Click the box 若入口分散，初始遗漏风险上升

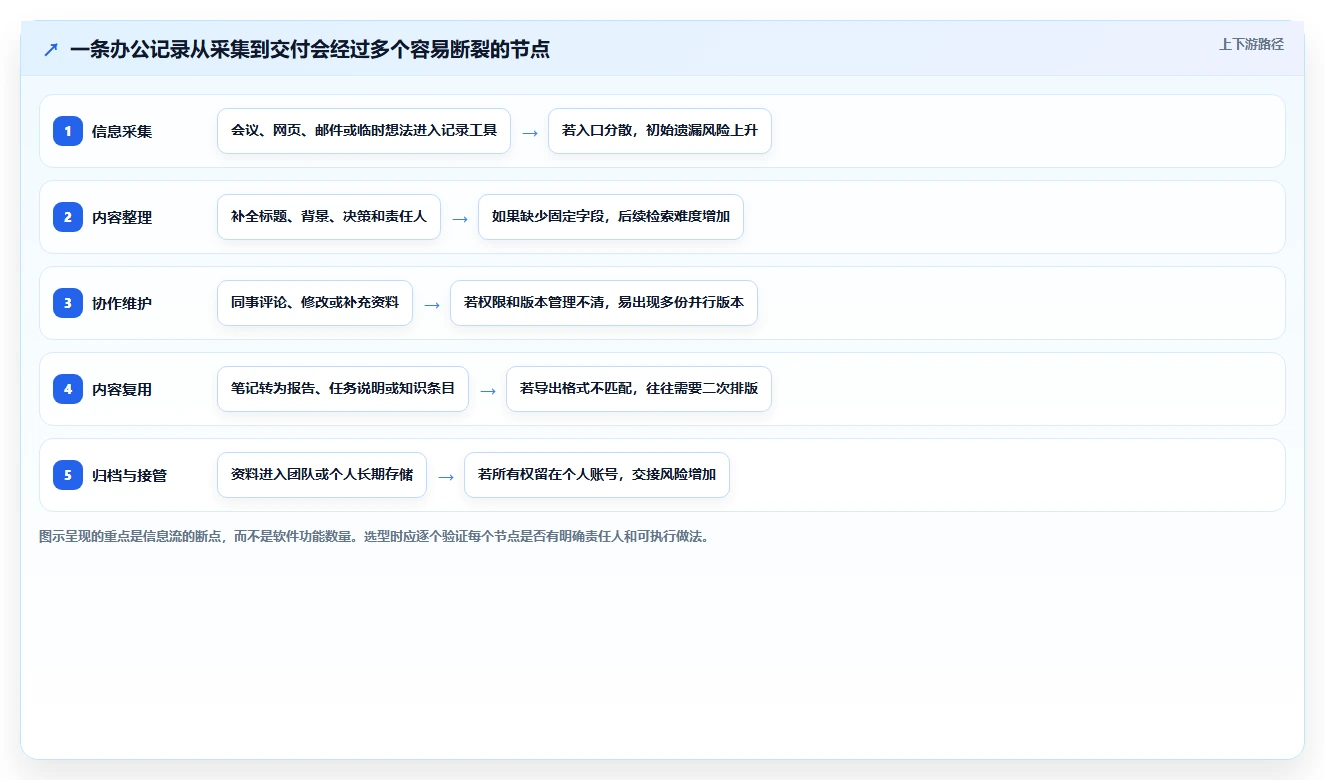pos(660,130)
